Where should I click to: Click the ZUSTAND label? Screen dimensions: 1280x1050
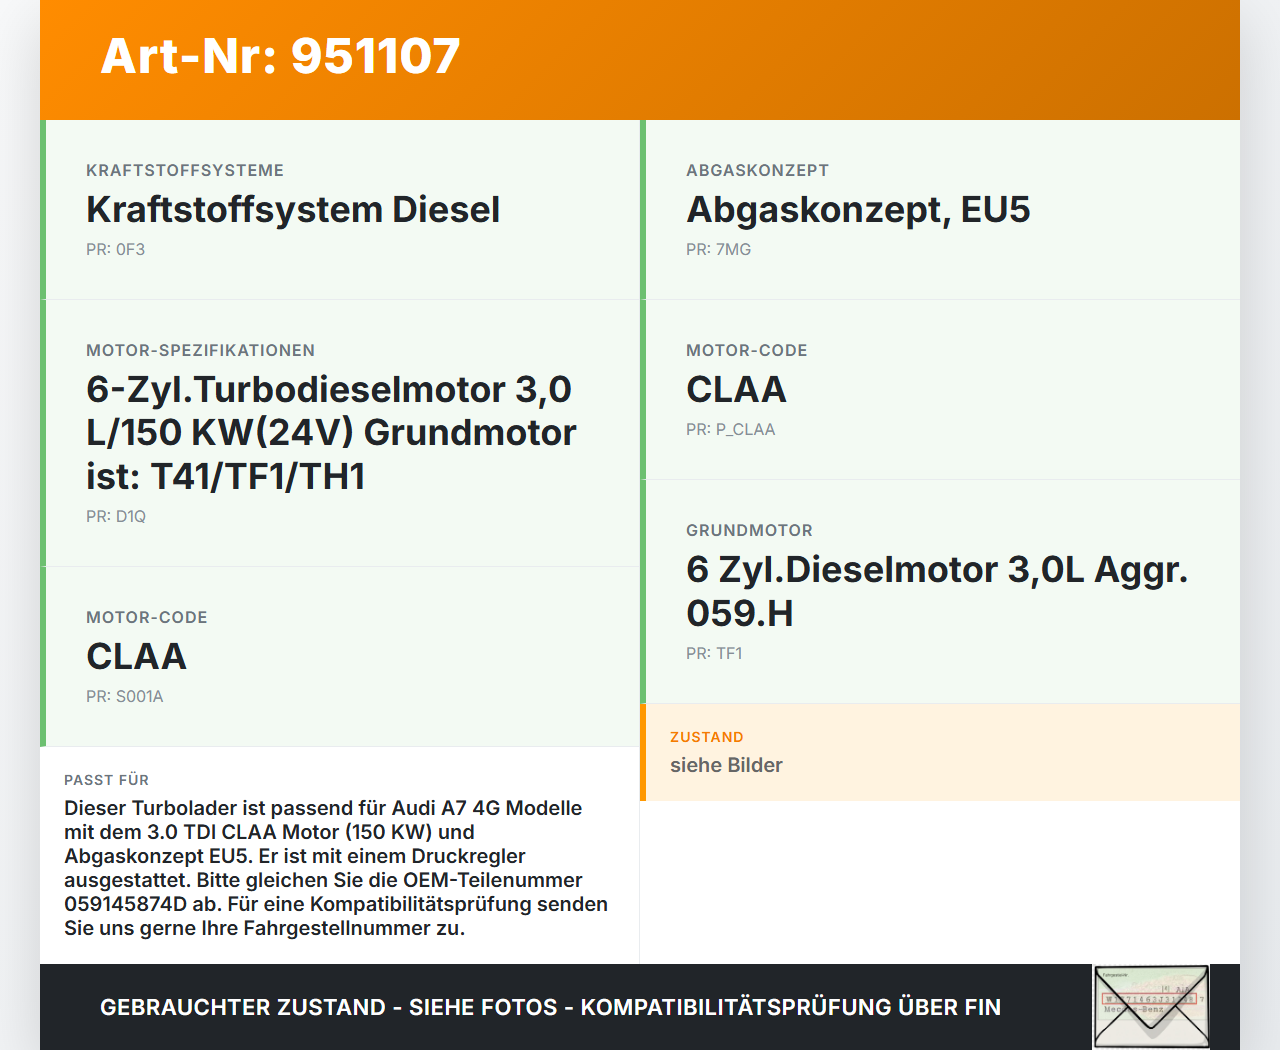click(x=706, y=737)
